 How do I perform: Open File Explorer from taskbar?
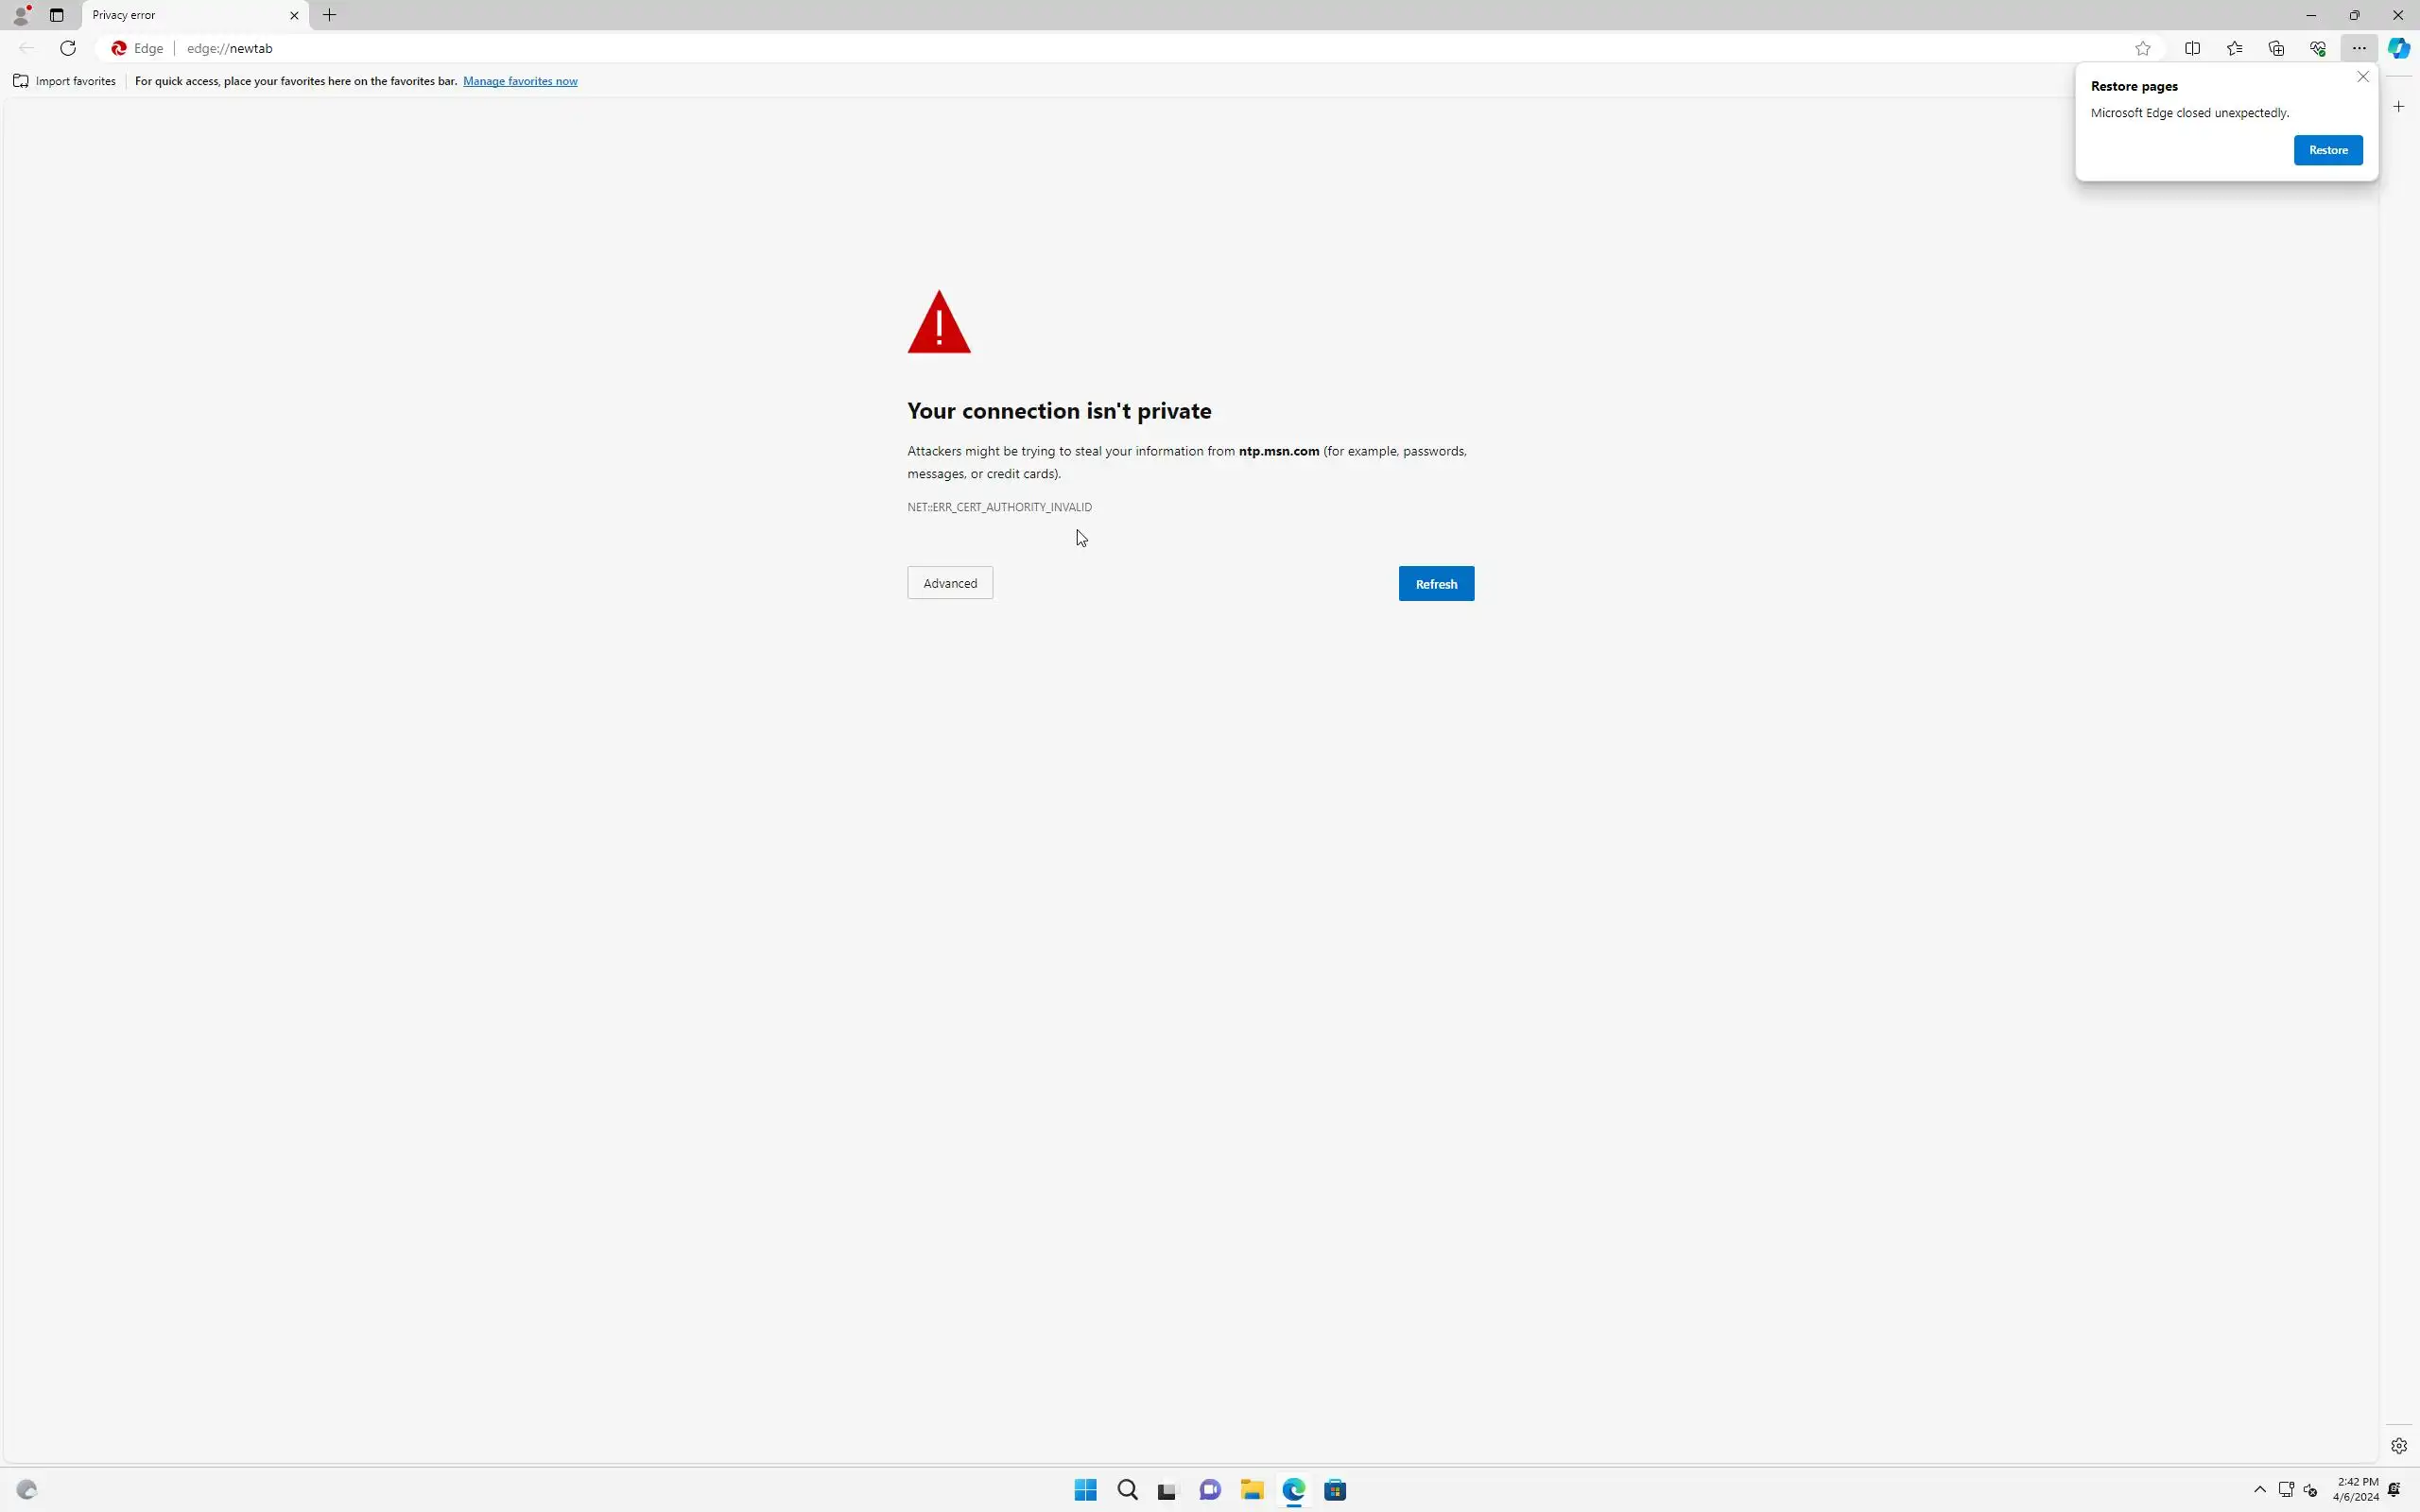click(1251, 1490)
